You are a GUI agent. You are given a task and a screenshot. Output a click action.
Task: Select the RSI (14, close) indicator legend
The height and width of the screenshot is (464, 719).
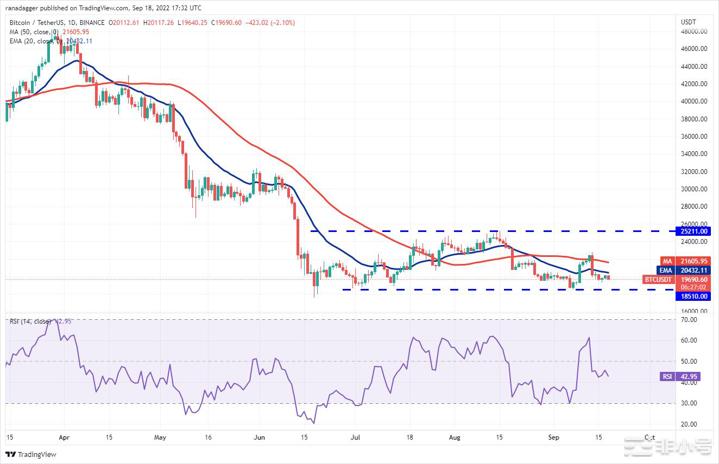[x=38, y=322]
